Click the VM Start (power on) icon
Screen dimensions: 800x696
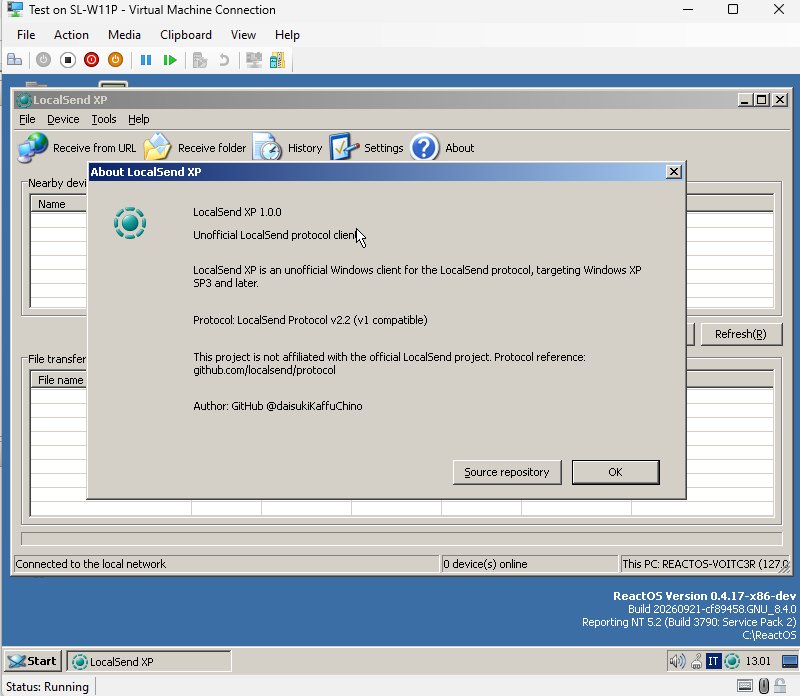(43, 60)
